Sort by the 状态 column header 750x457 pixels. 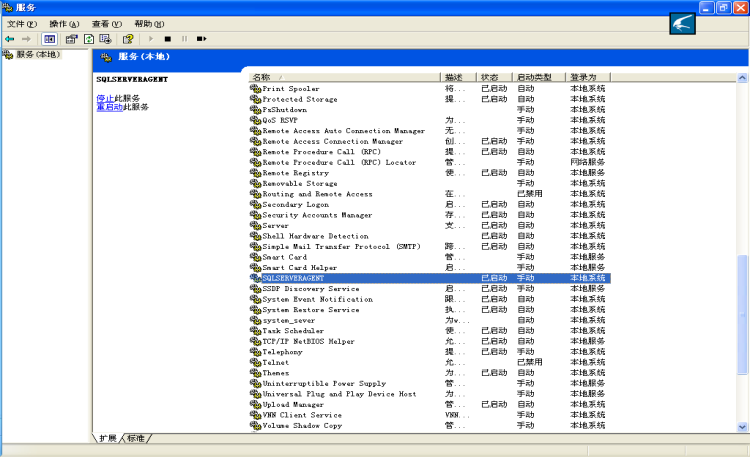(x=495, y=77)
